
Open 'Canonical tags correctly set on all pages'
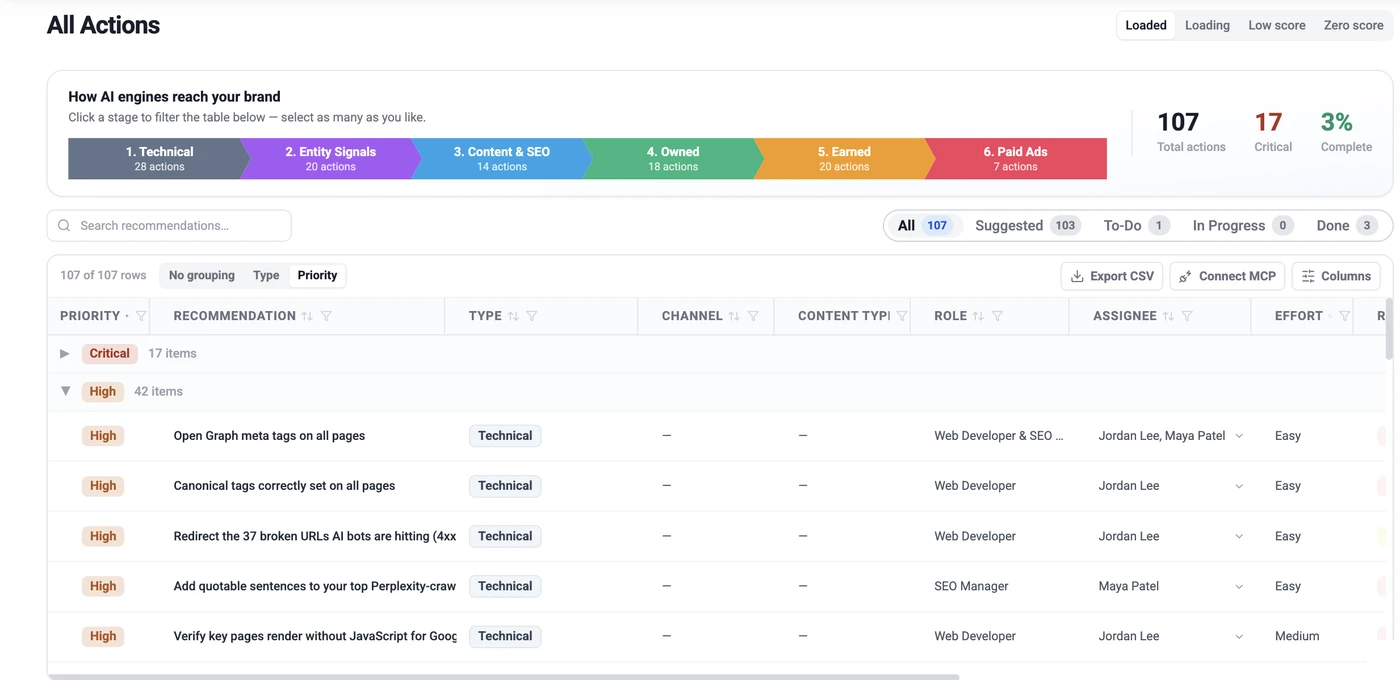(284, 486)
